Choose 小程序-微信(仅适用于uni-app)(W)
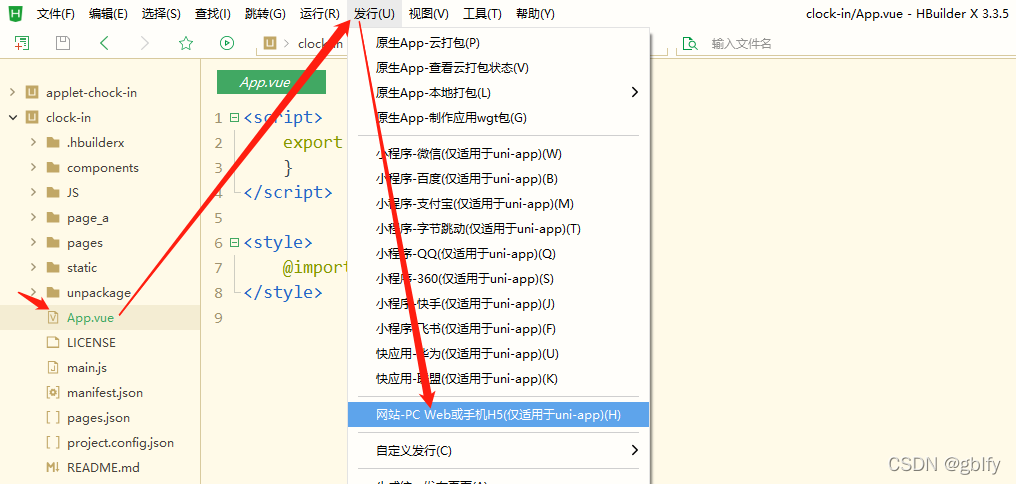 498,154
